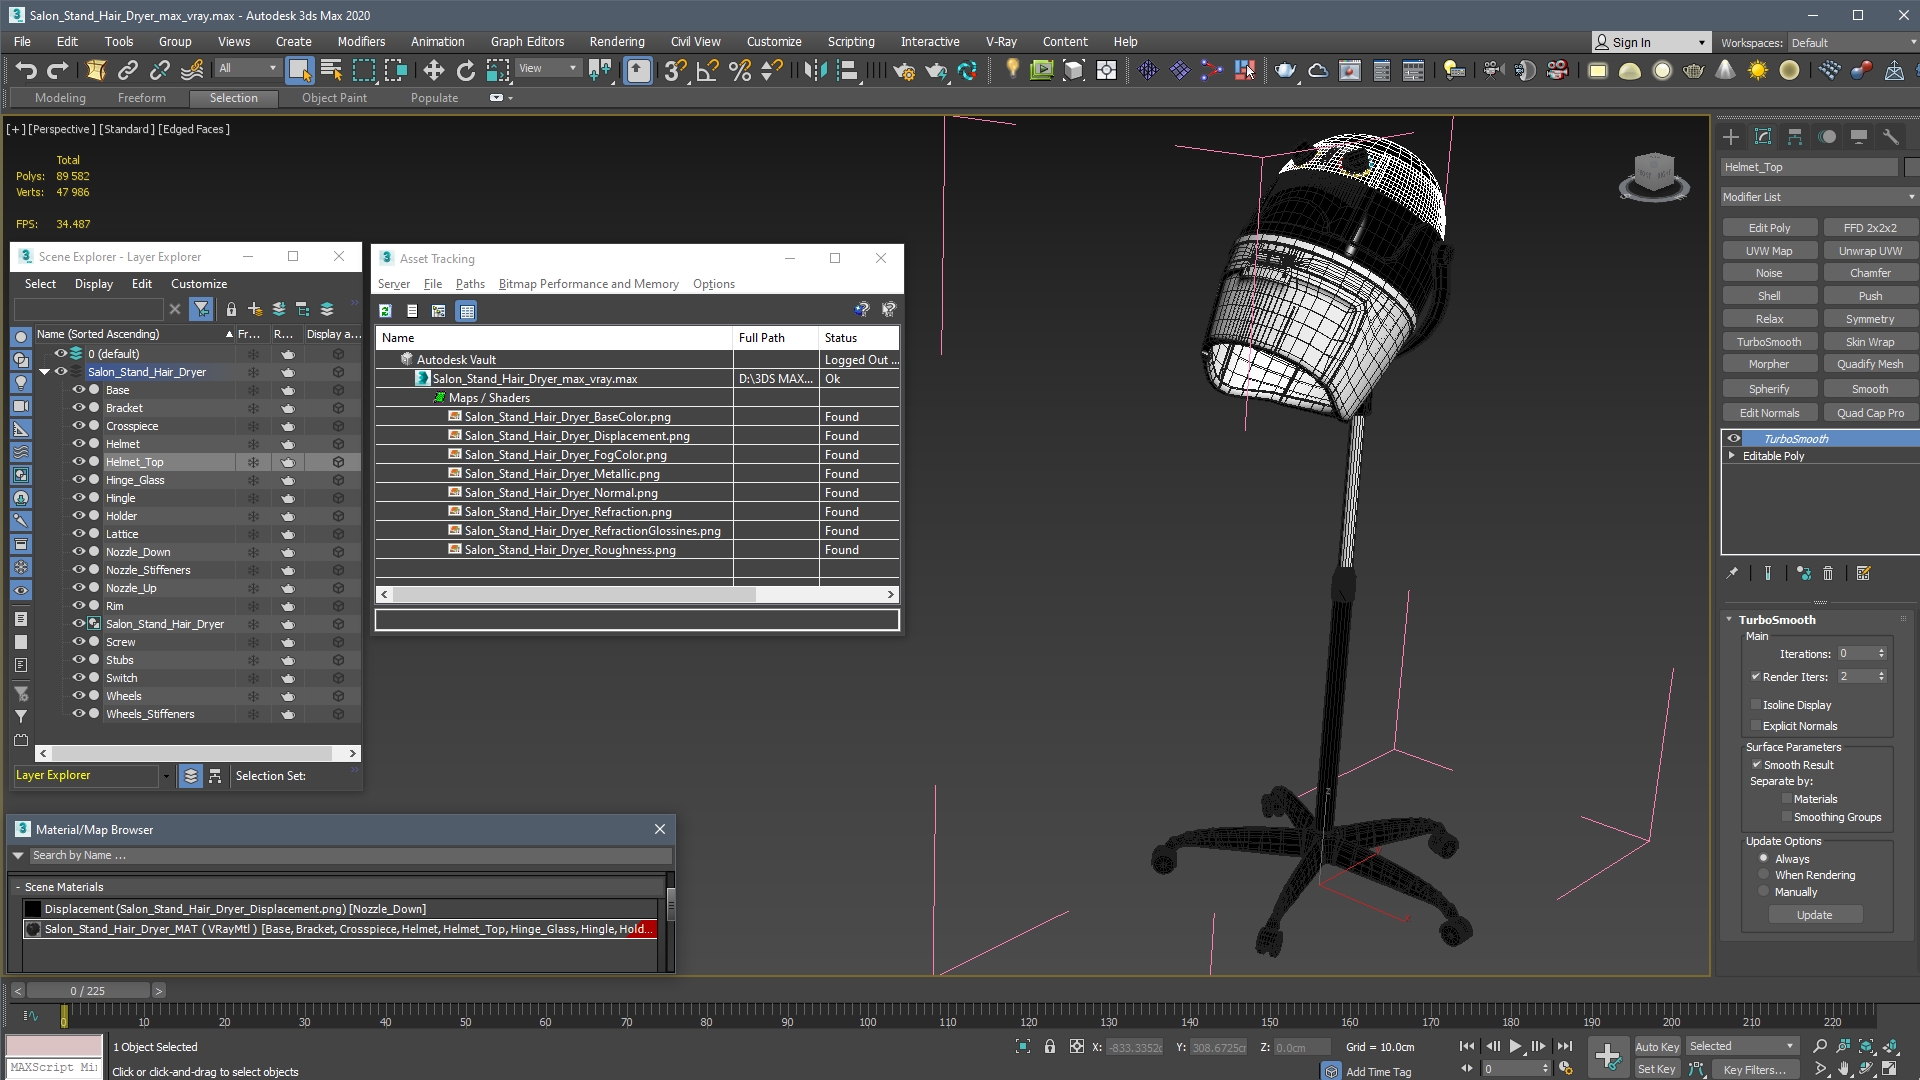Enable the Explicit Normals checkbox
Image resolution: width=1920 pixels, height=1080 pixels.
tap(1756, 726)
